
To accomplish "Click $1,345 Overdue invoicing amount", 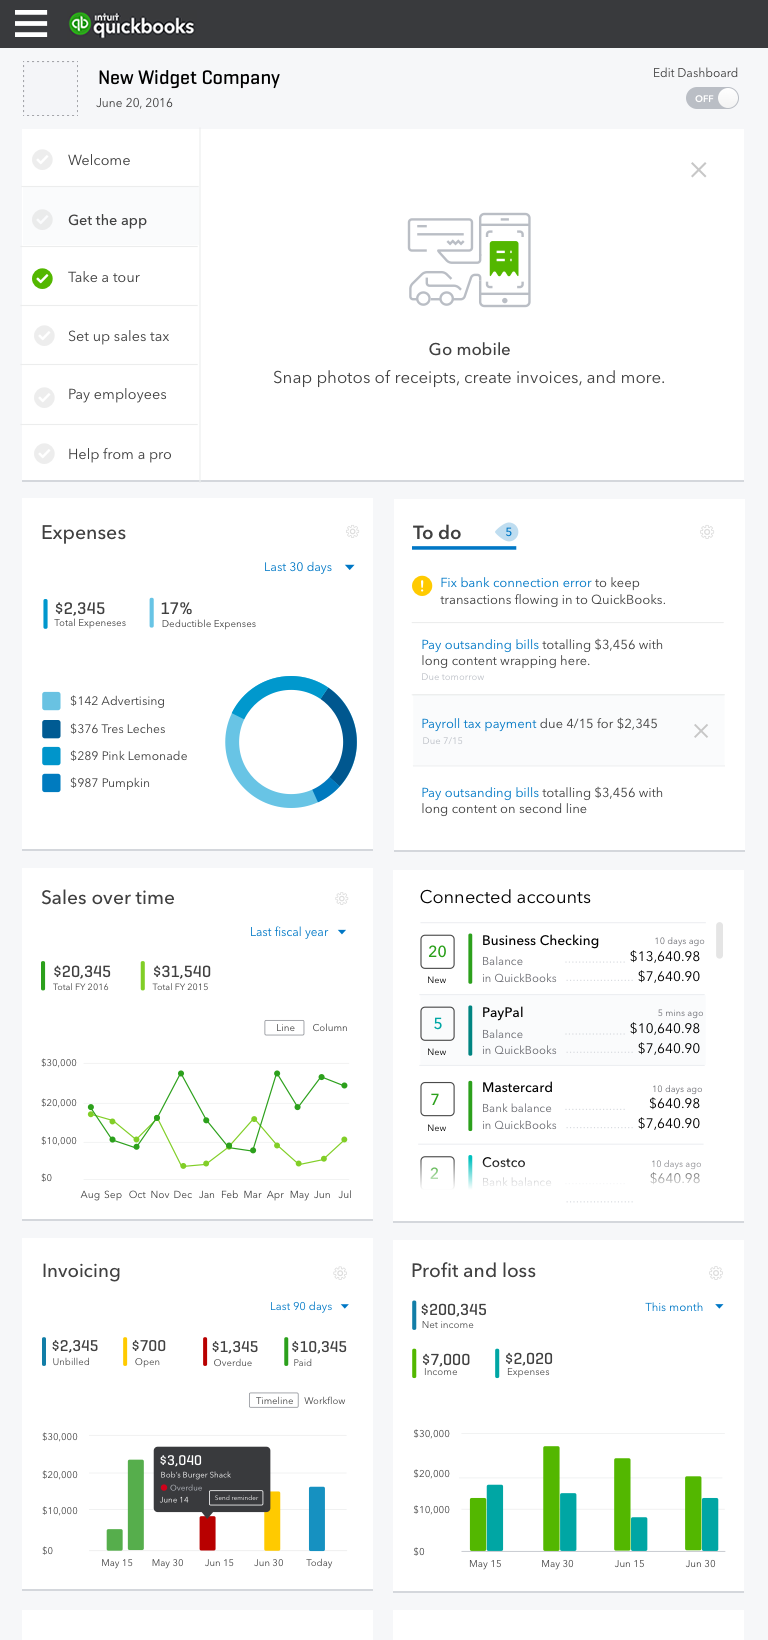I will (x=235, y=1346).
